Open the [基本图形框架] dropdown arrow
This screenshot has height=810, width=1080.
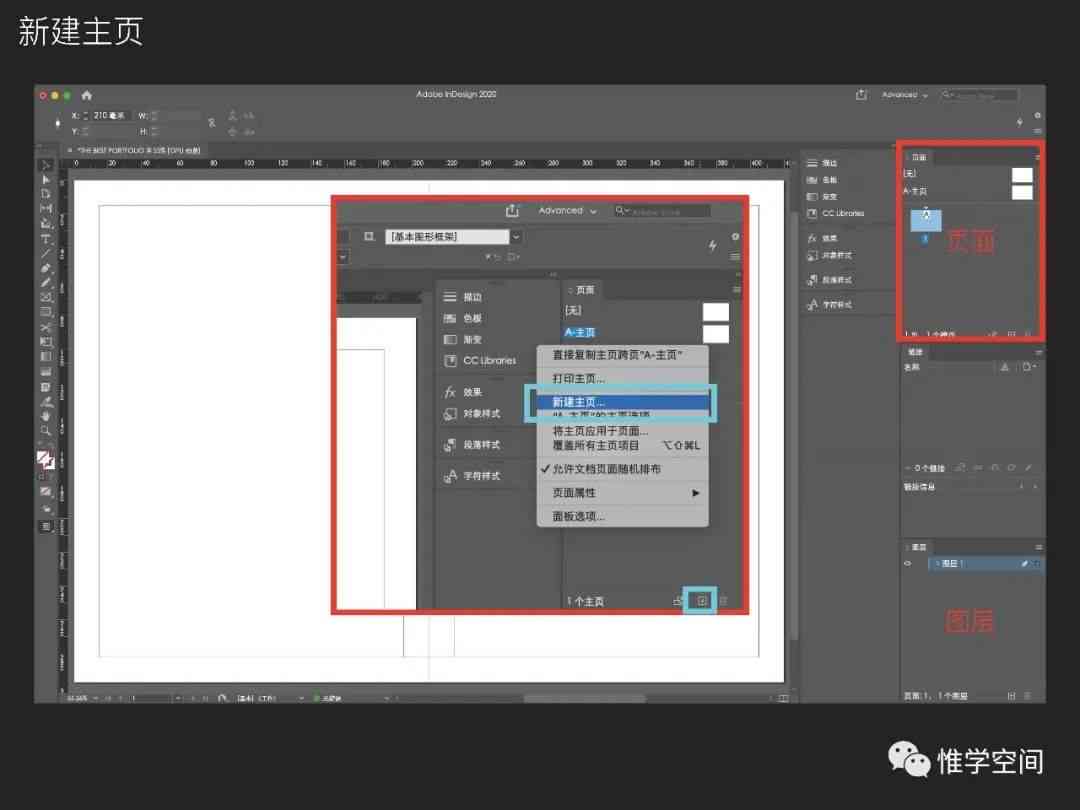pyautogui.click(x=516, y=236)
